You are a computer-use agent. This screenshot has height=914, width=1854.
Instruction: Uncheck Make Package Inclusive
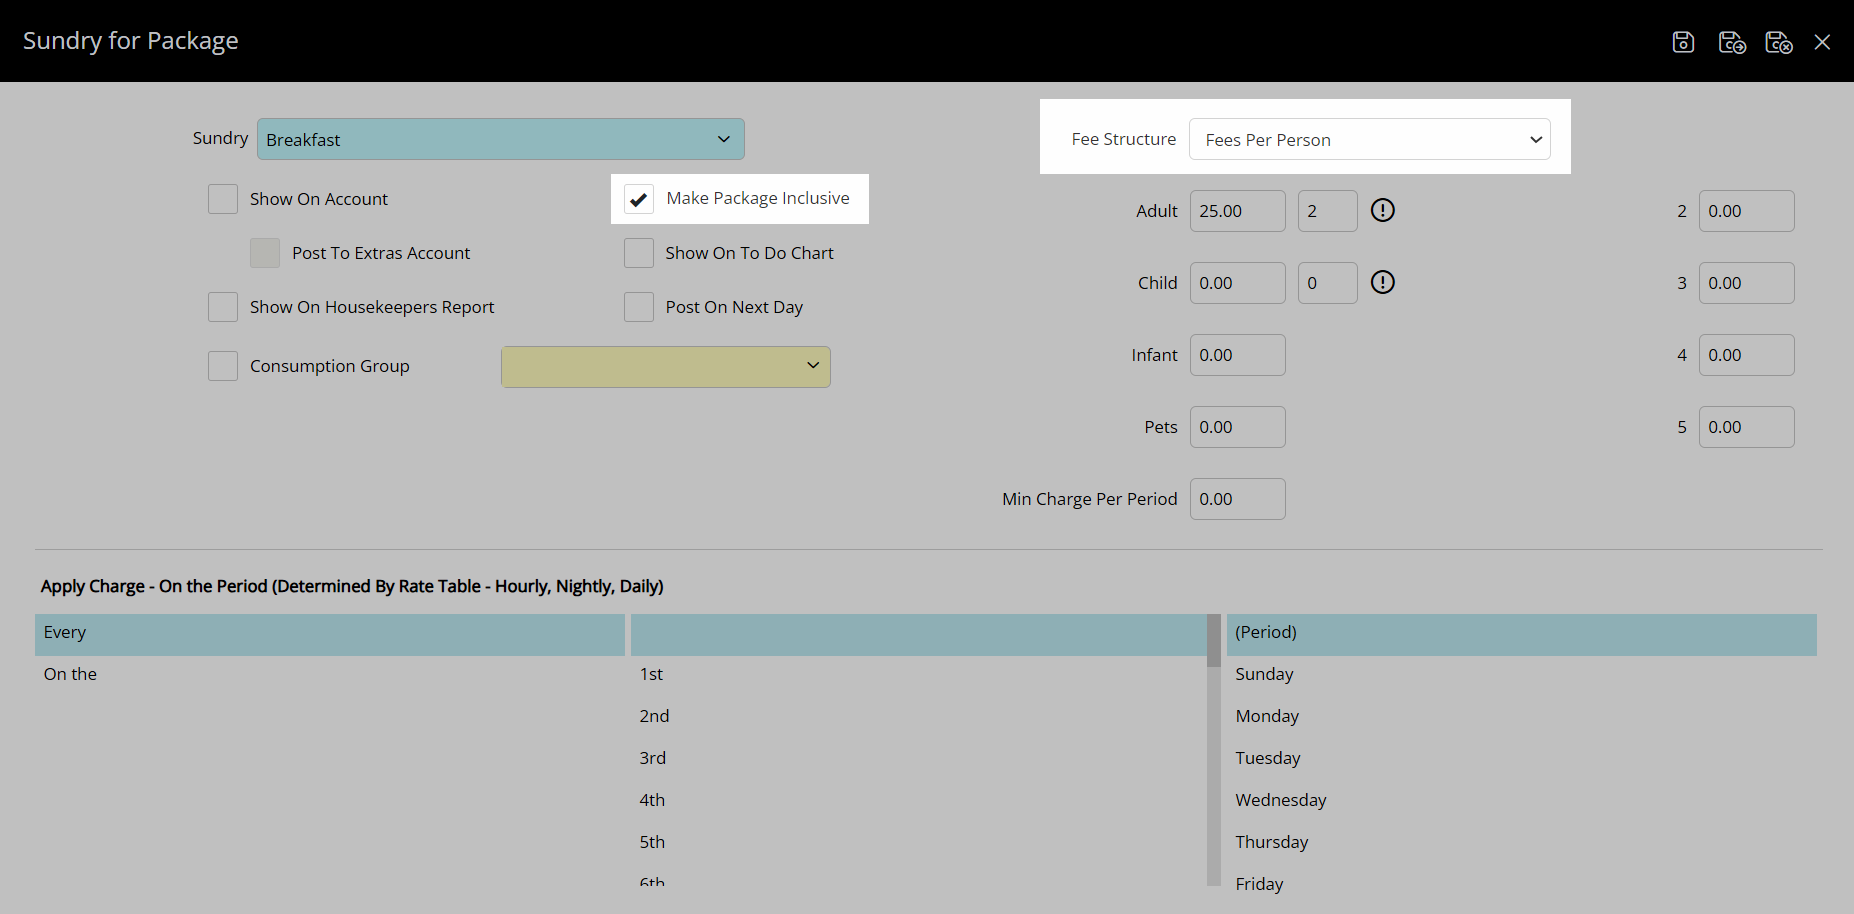click(639, 199)
